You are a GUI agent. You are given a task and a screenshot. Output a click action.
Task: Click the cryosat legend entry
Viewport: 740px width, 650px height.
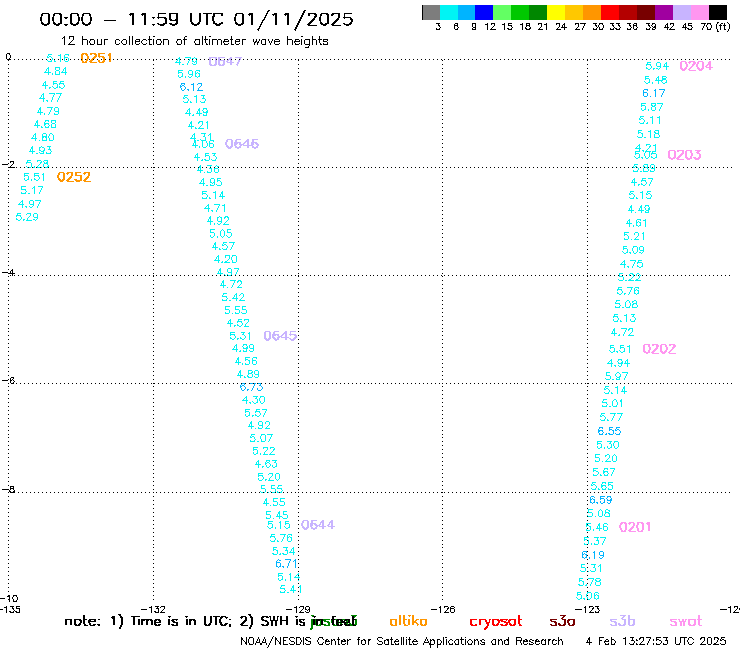(496, 621)
